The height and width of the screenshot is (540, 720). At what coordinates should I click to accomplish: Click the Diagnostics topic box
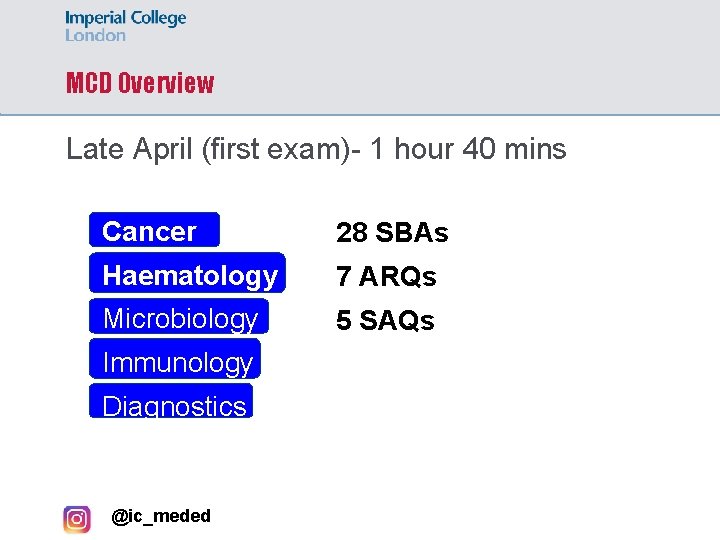pyautogui.click(x=172, y=403)
